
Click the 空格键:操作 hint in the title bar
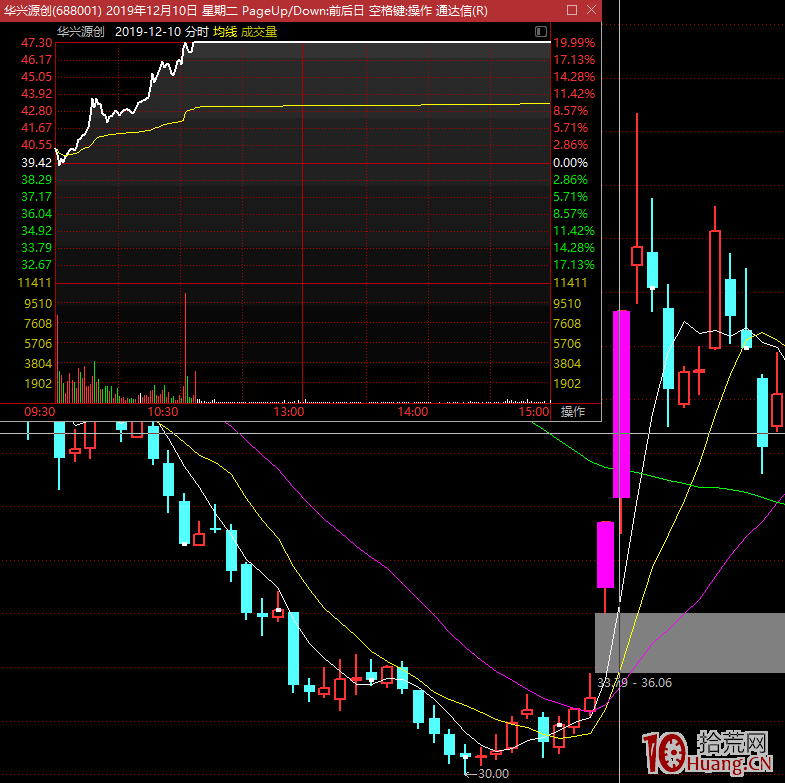pos(400,11)
